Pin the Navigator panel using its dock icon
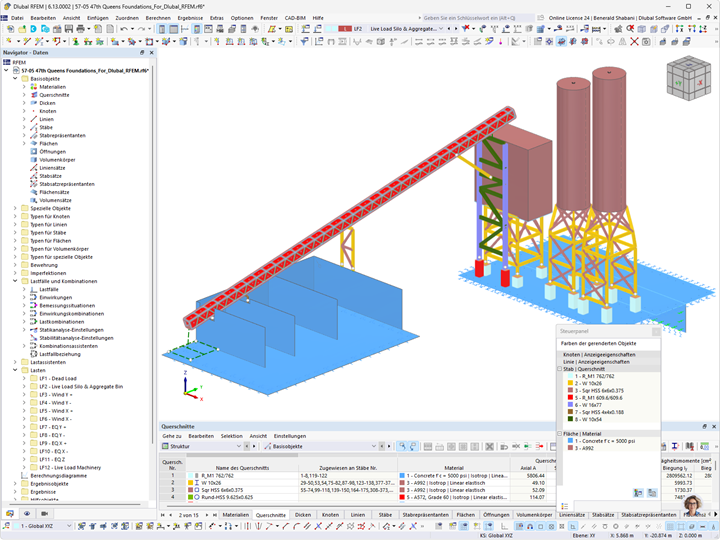This screenshot has height=540, width=720. (142, 53)
